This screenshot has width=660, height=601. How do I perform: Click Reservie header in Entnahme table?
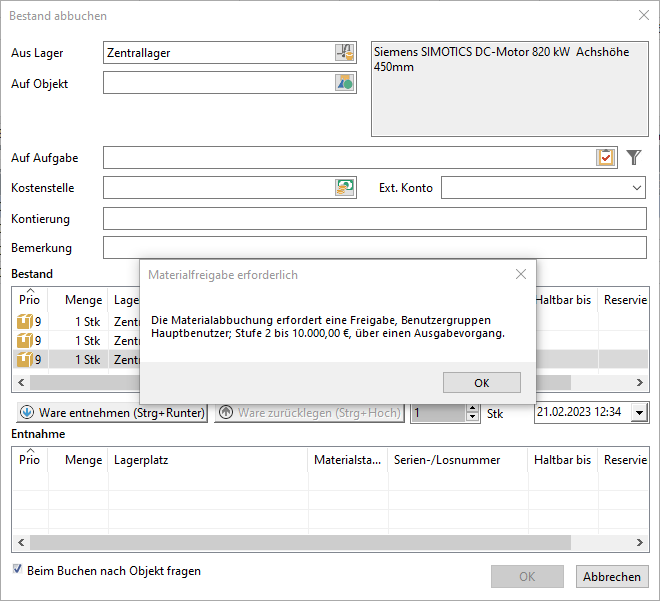tap(625, 460)
